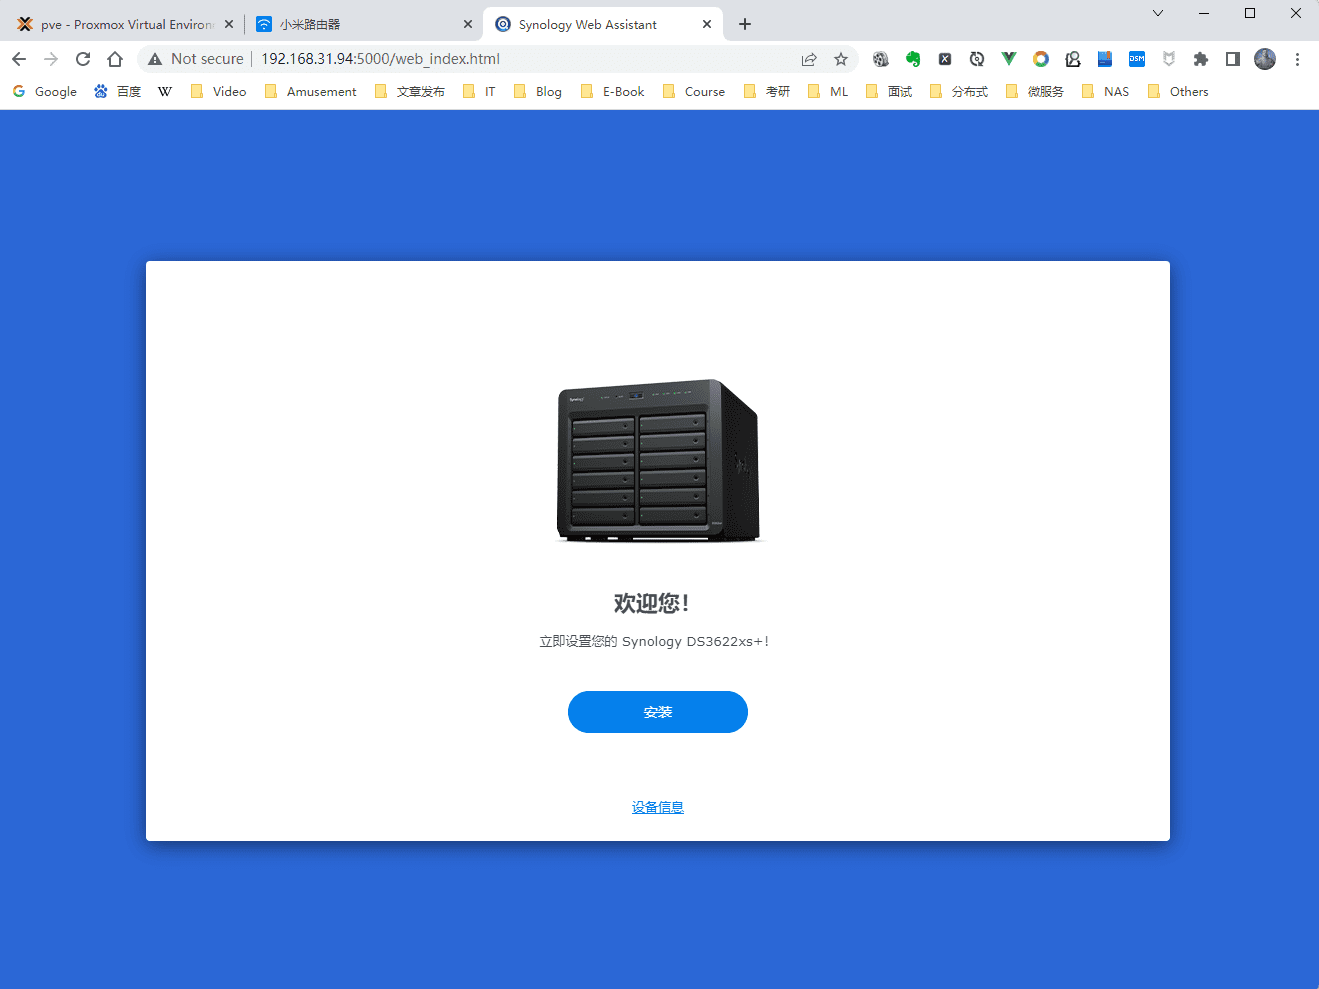Open the 百度 bookmark
Image resolution: width=1319 pixels, height=989 pixels.
tap(118, 91)
